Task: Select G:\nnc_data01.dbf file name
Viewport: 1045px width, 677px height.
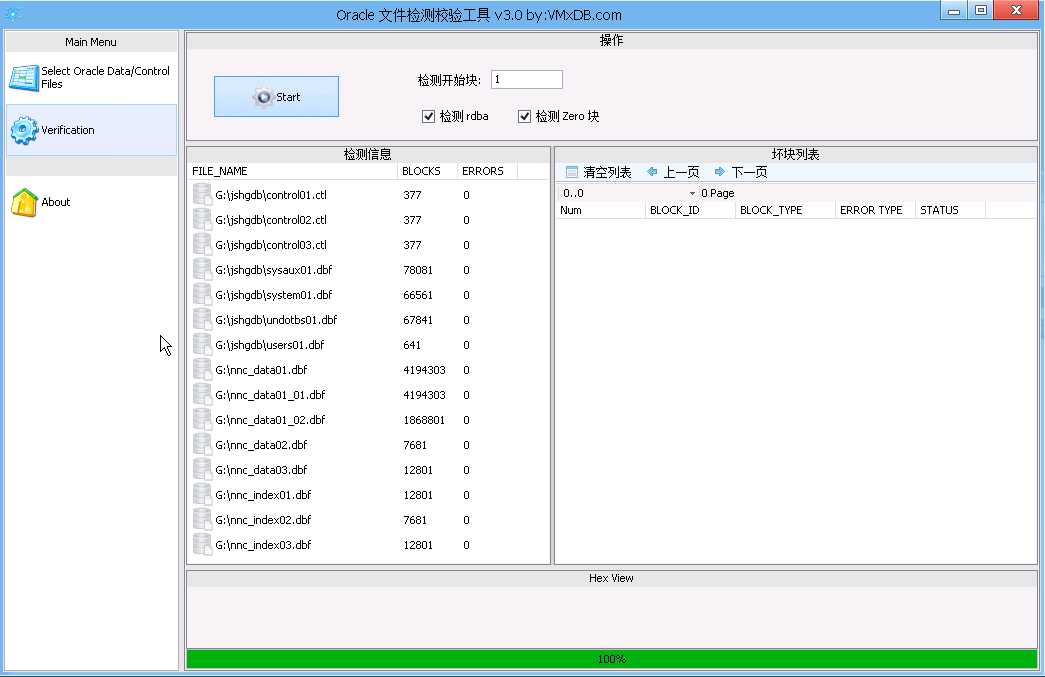Action: tap(261, 370)
